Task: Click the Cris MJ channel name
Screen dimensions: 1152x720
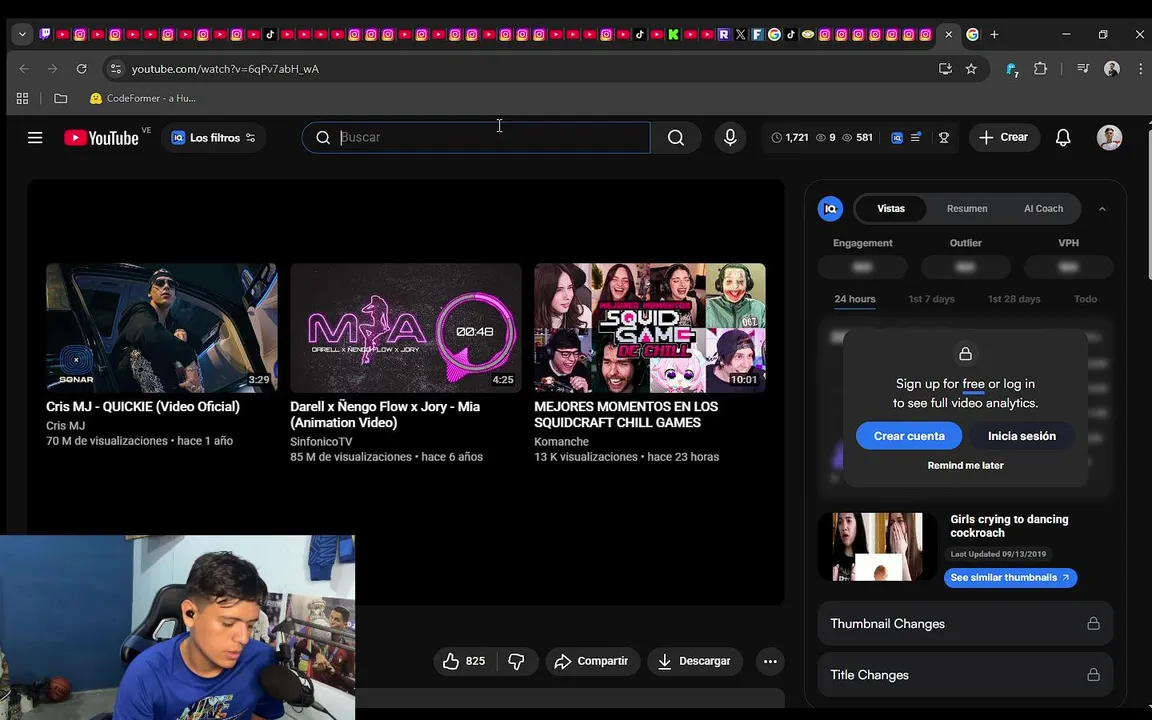Action: (65, 425)
